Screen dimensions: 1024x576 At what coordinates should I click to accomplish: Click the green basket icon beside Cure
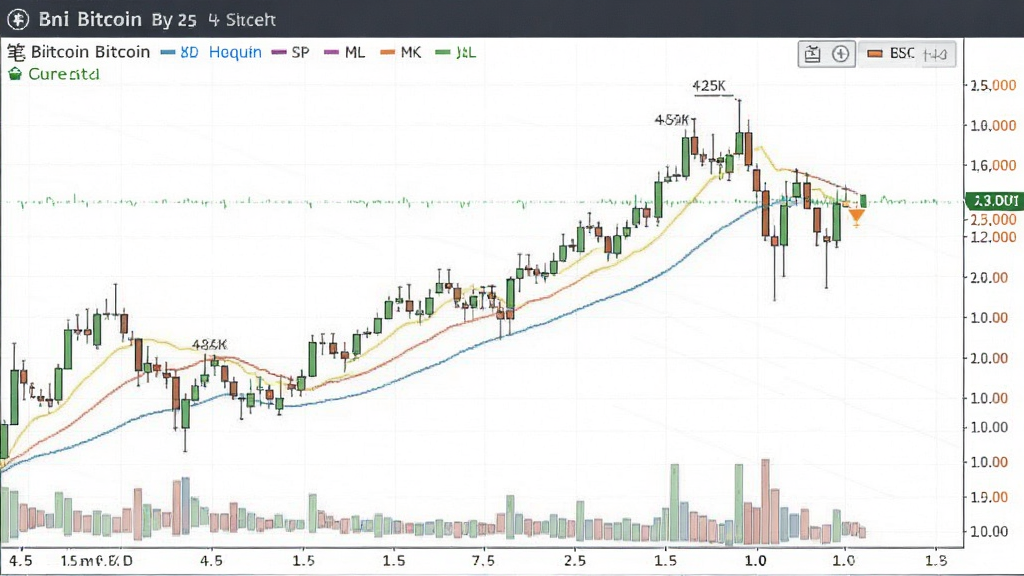[15, 74]
